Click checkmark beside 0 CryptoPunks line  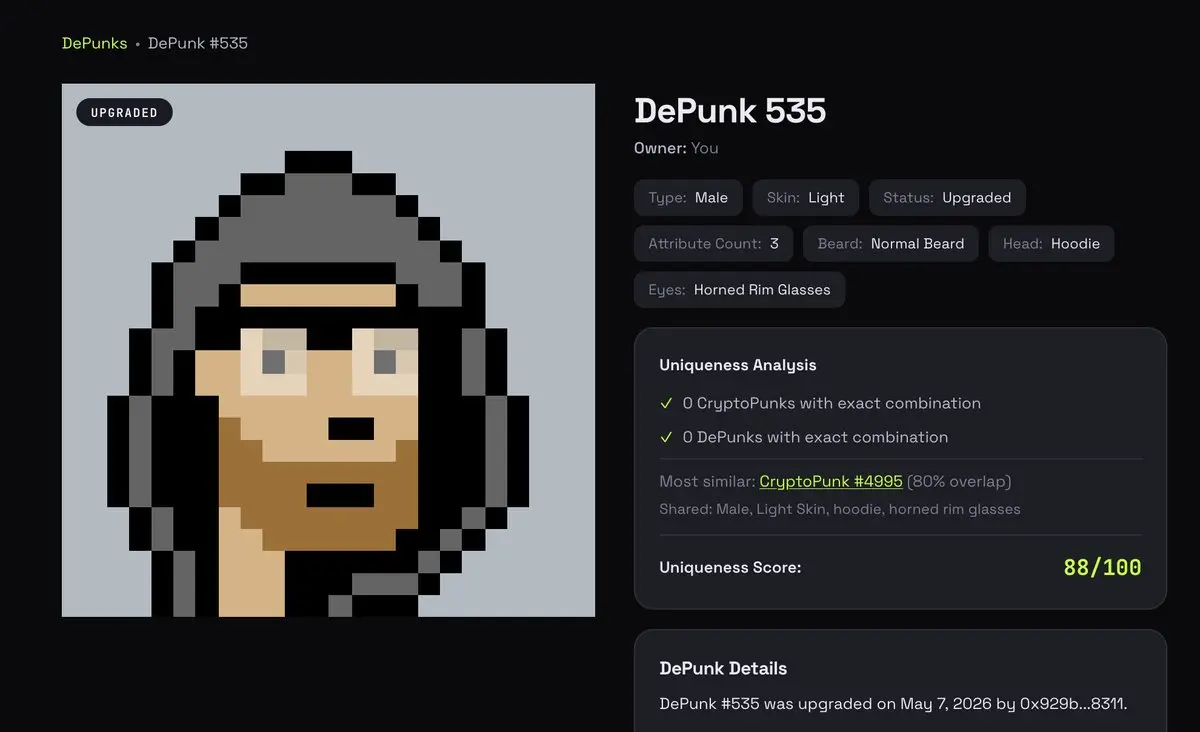pyautogui.click(x=666, y=404)
